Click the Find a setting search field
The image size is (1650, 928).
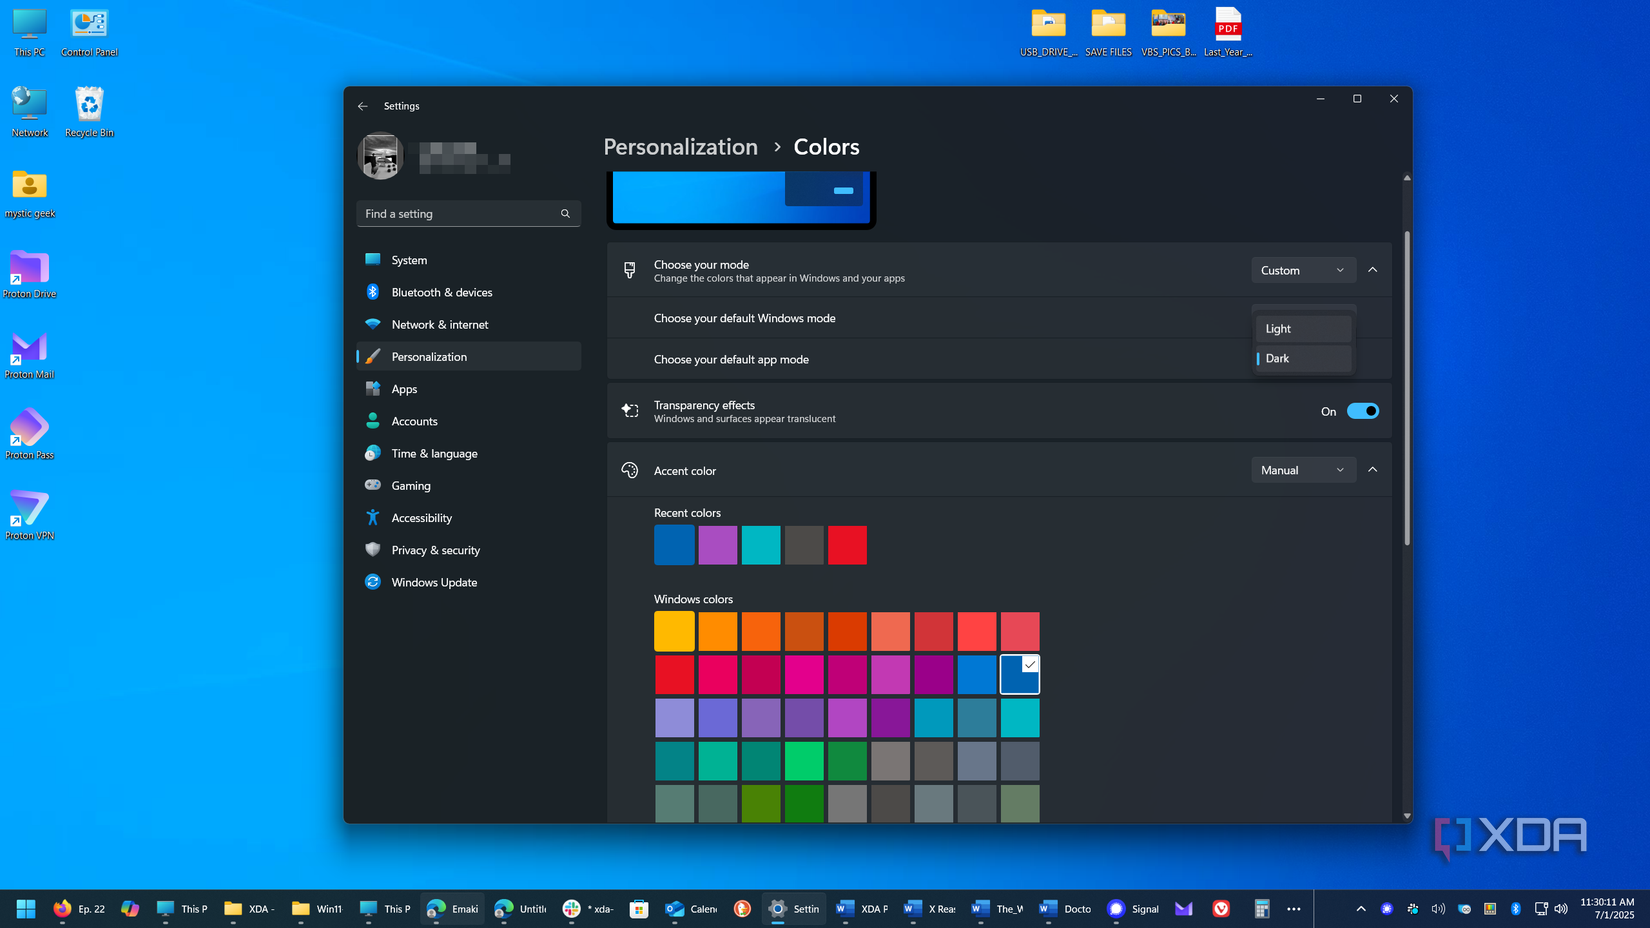tap(468, 213)
